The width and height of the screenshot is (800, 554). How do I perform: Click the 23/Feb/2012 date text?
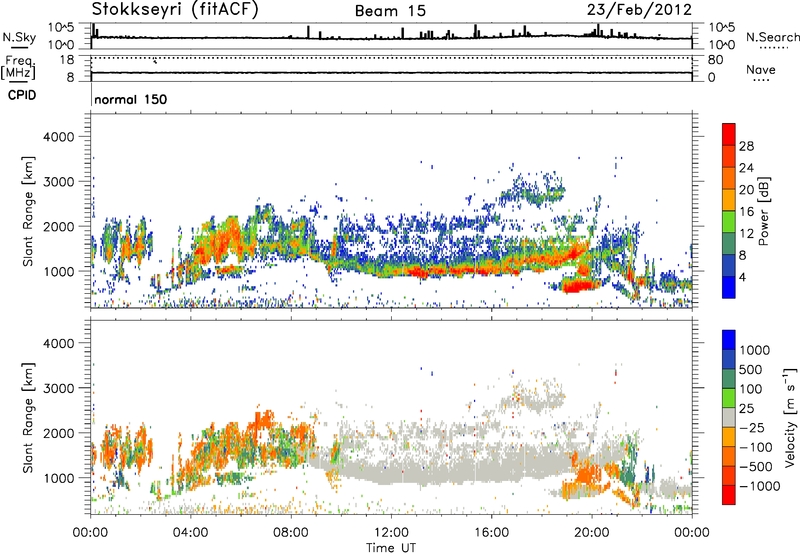[x=639, y=9]
